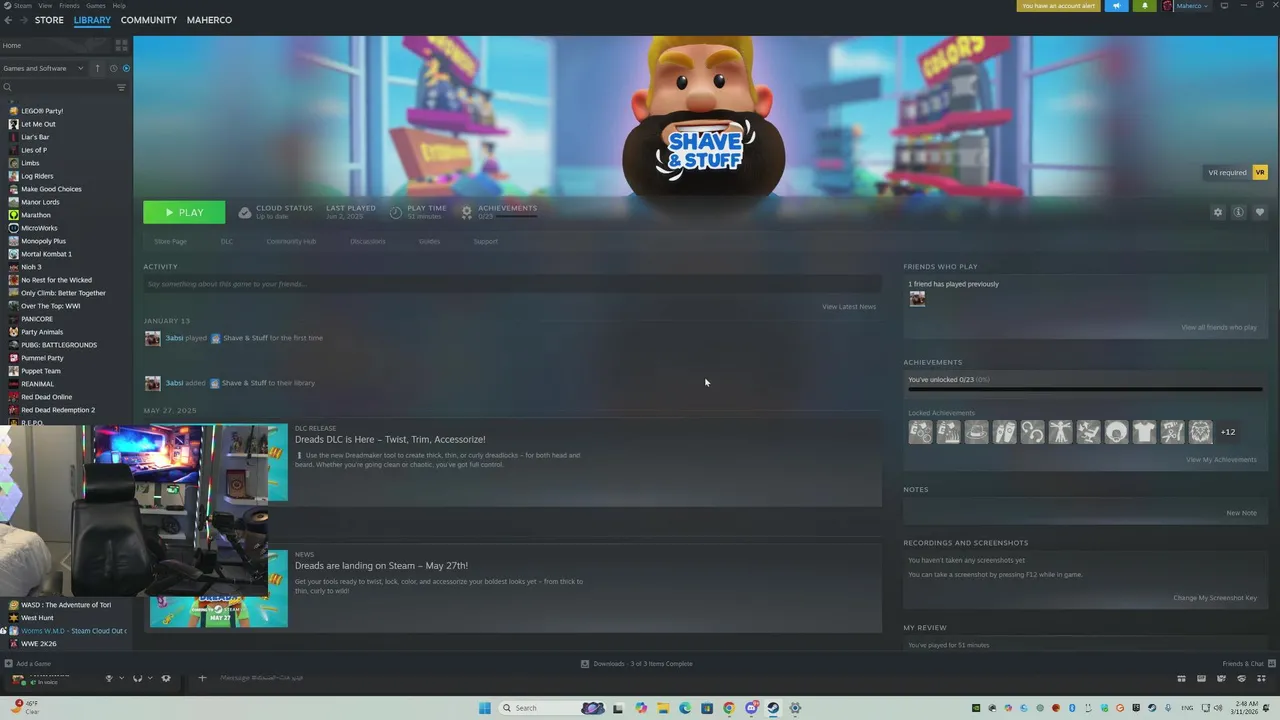Go to the STORE tab
The height and width of the screenshot is (720, 1280).
click(49, 20)
